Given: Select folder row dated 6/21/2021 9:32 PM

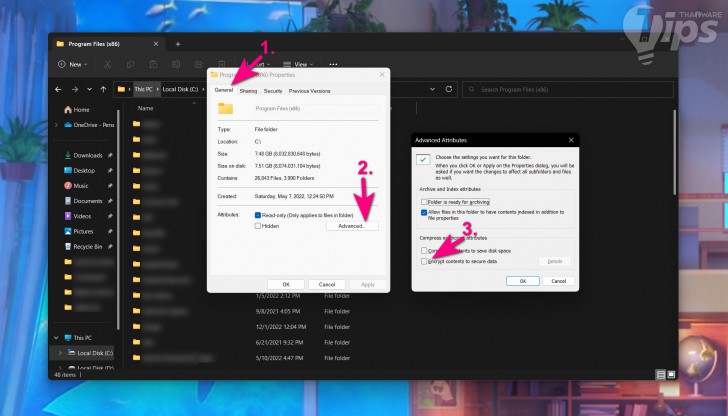Looking at the screenshot, I should pyautogui.click(x=241, y=343).
